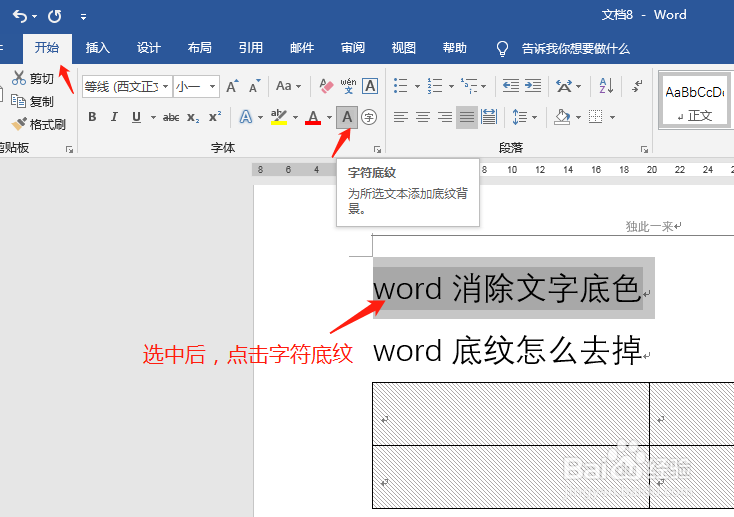The image size is (734, 517).
Task: Click the Character Border icon
Action: (370, 86)
